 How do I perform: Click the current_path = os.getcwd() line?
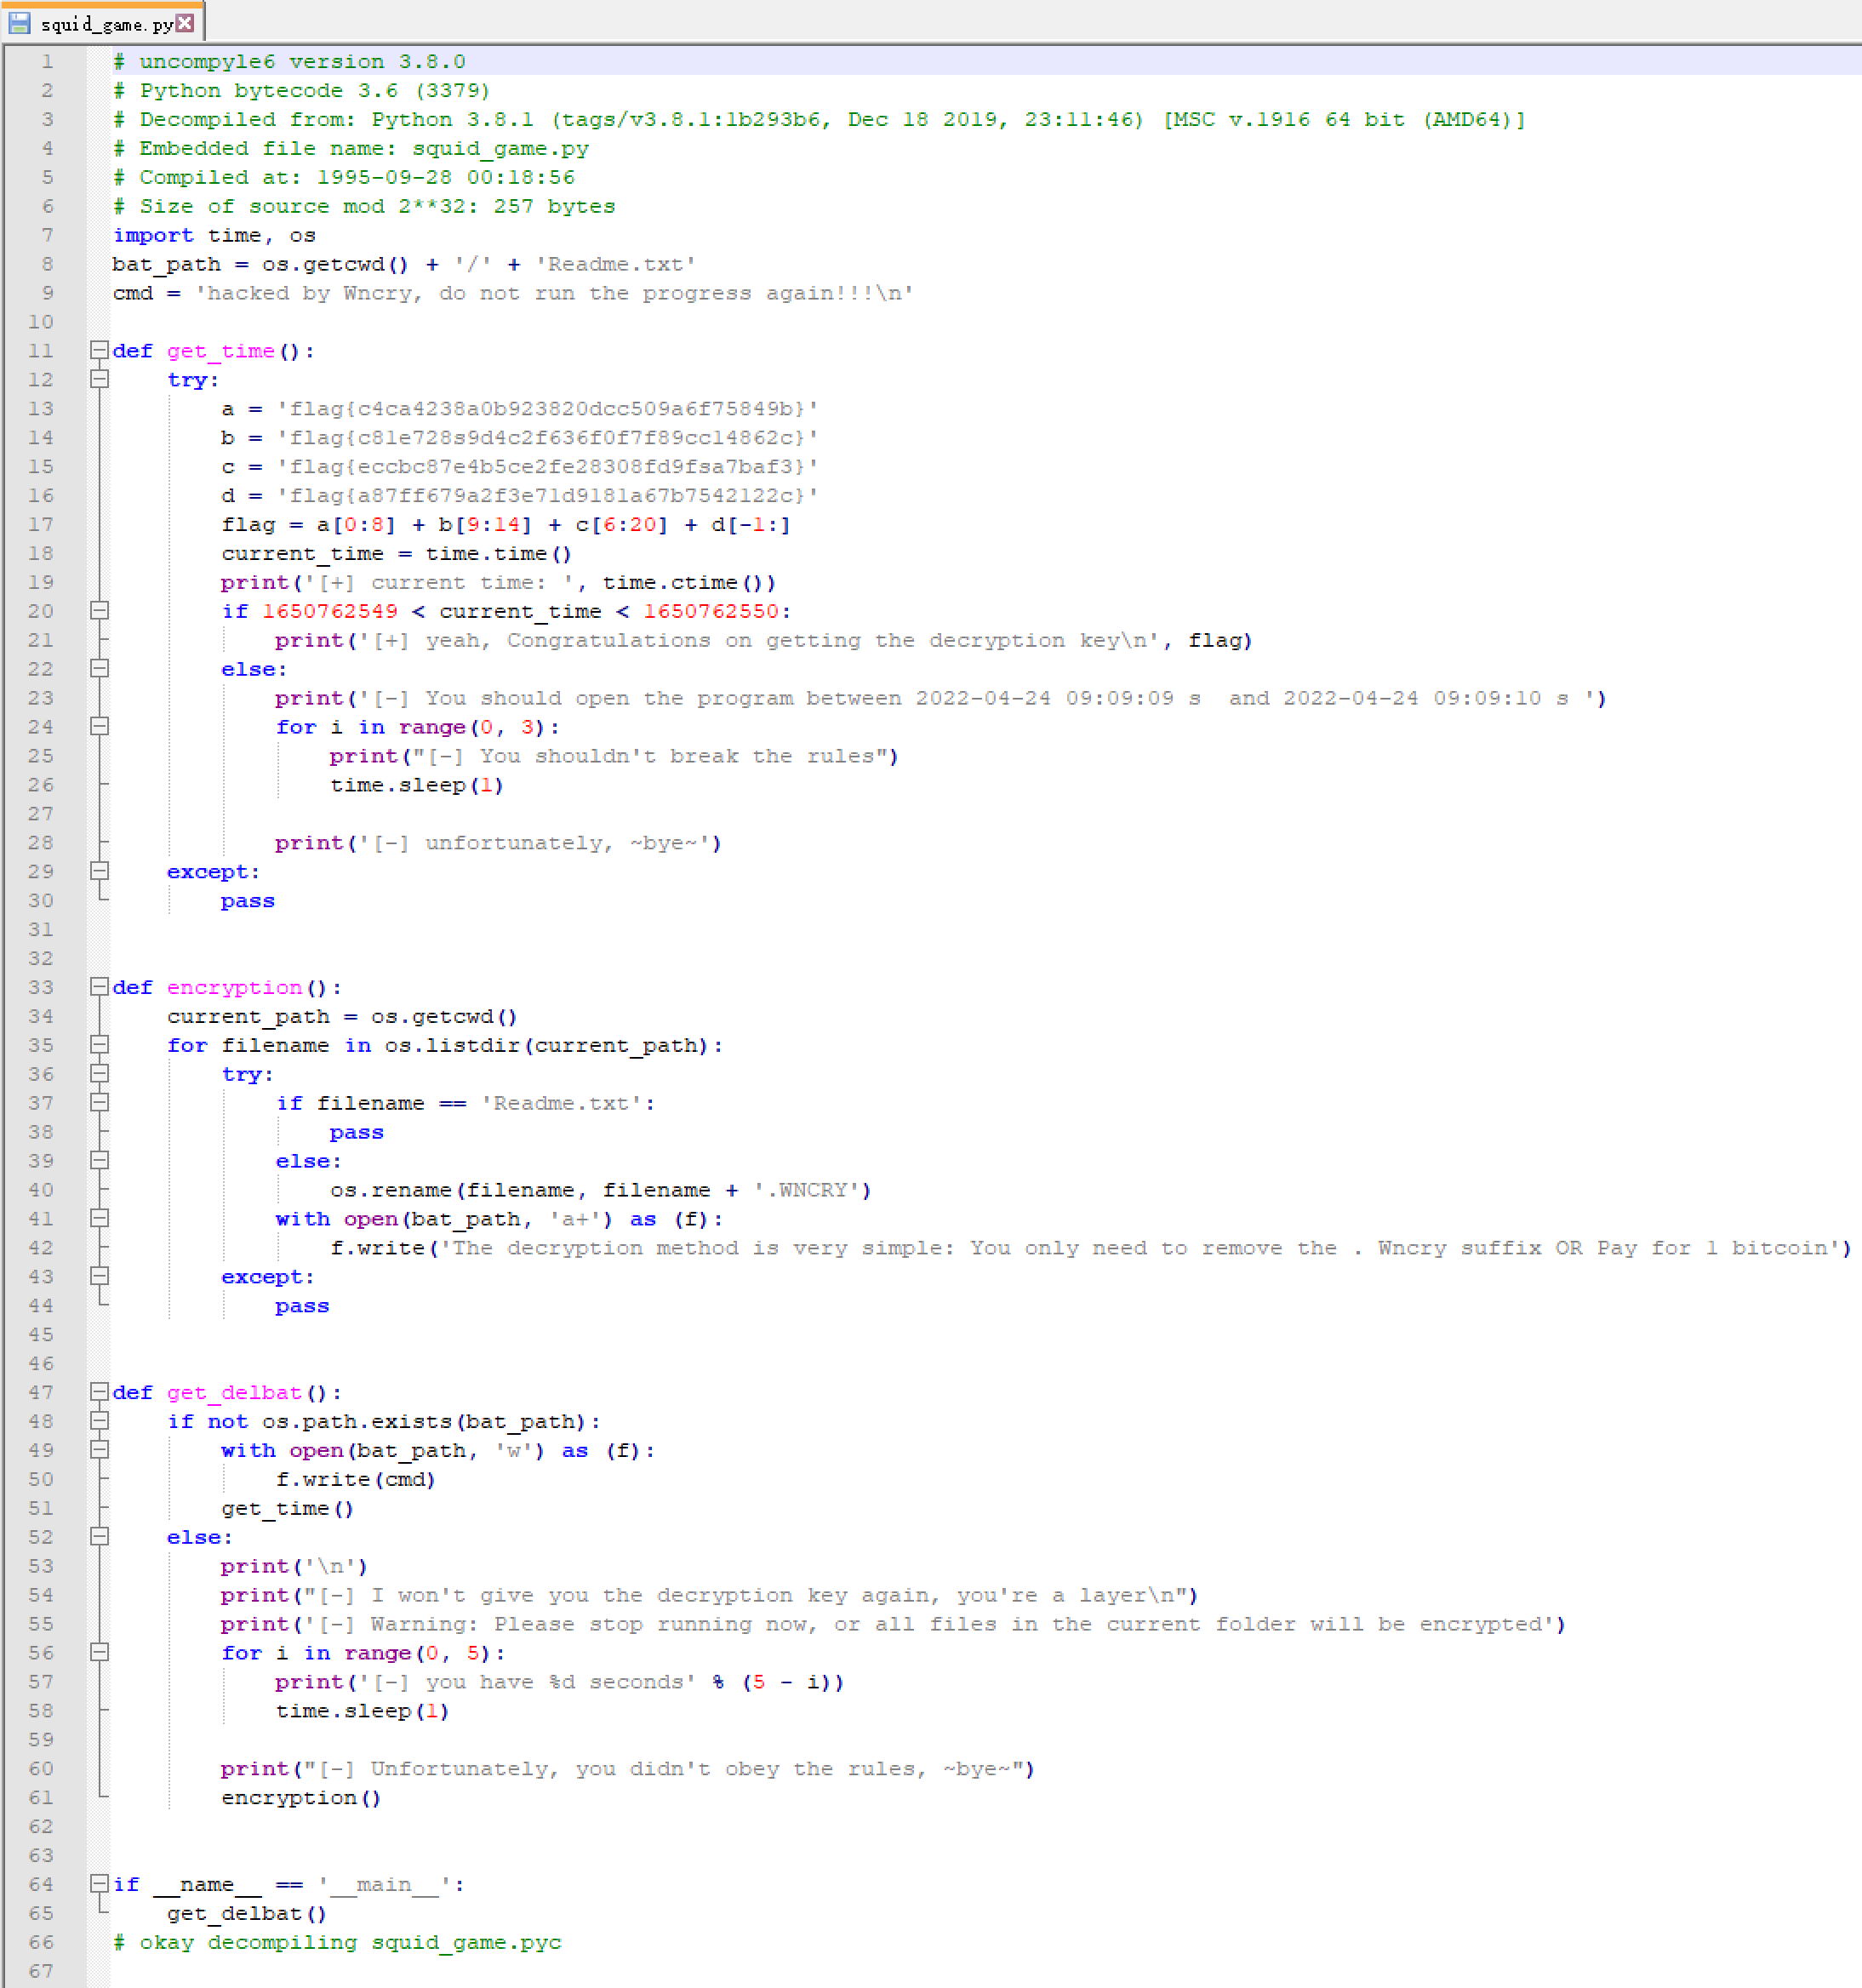click(x=342, y=1016)
